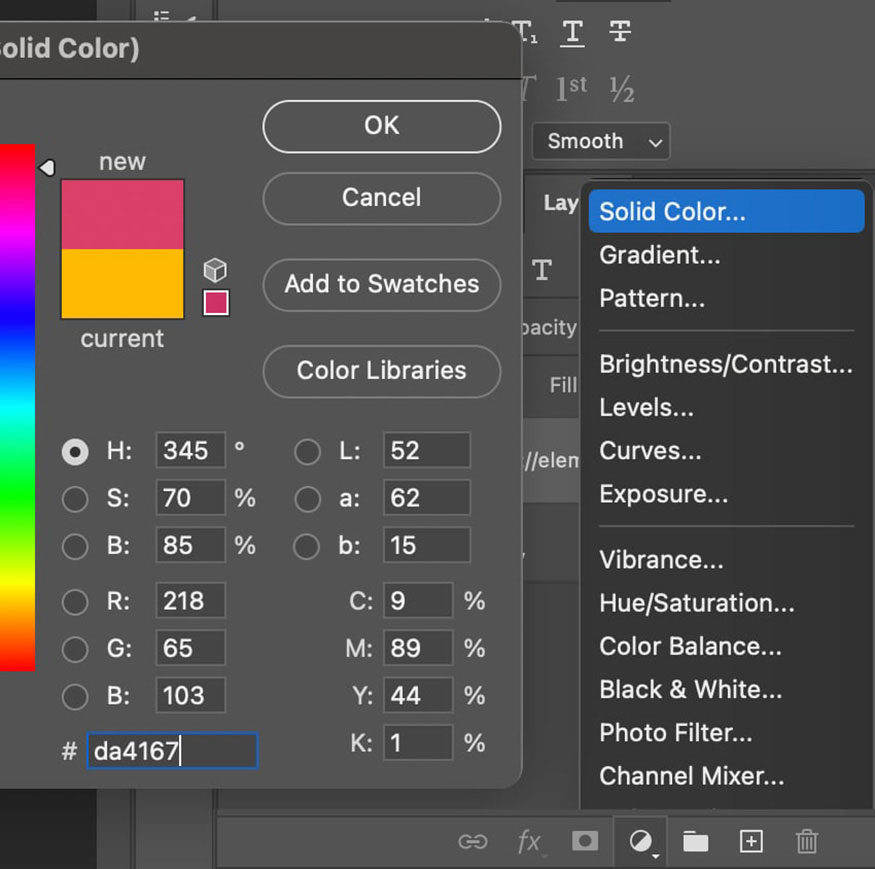875x869 pixels.
Task: Click the current yellow color swatch
Action: tap(122, 284)
